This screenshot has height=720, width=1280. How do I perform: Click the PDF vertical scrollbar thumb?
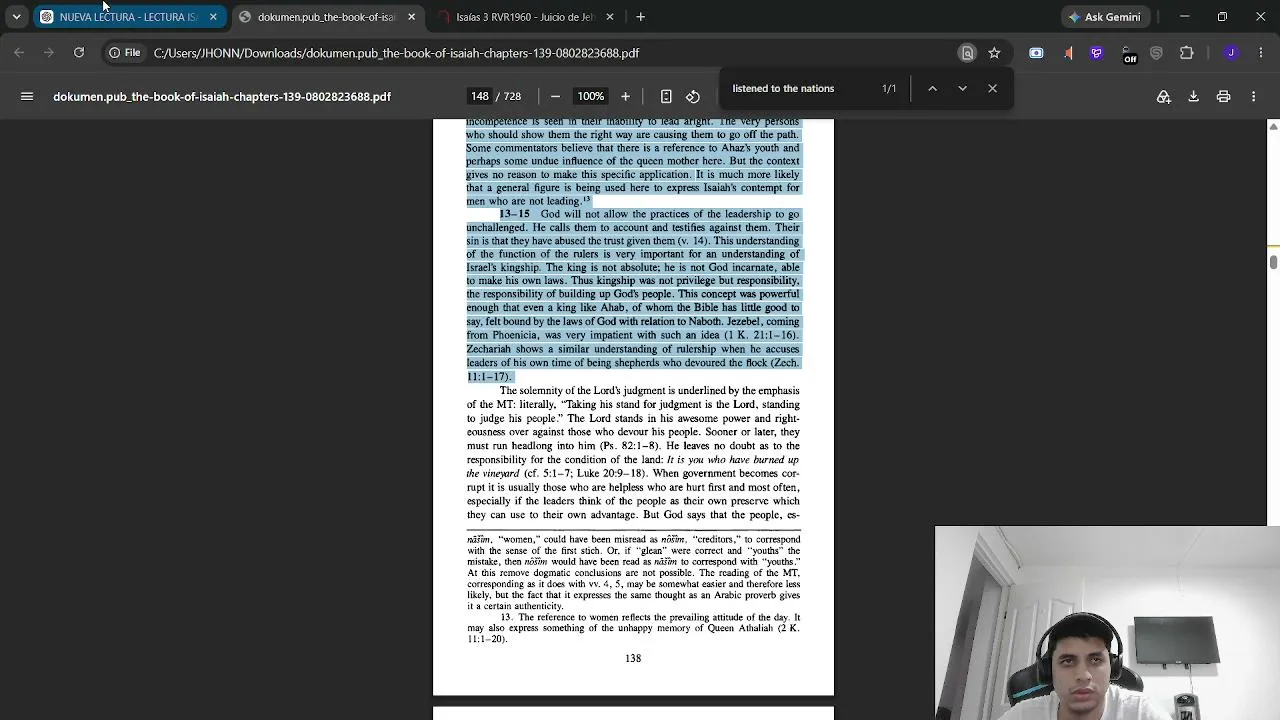click(x=1273, y=262)
